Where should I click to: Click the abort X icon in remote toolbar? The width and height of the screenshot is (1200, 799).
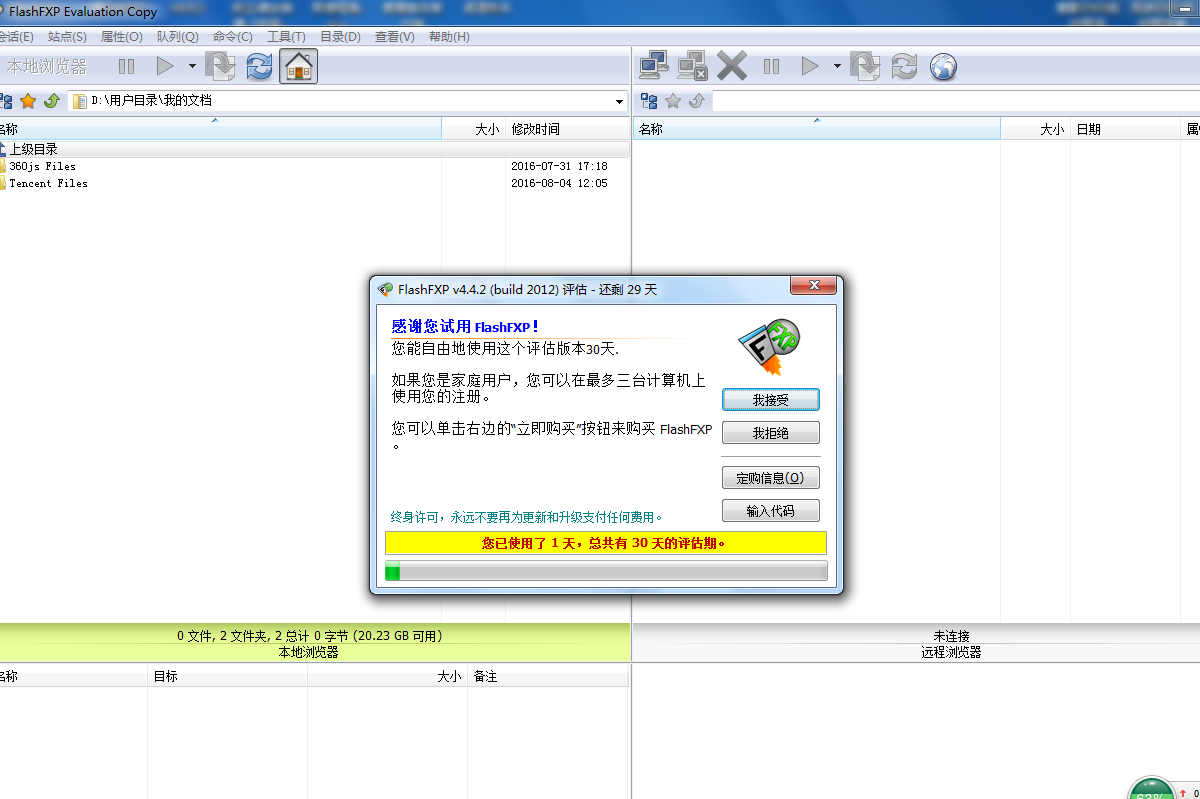point(732,67)
